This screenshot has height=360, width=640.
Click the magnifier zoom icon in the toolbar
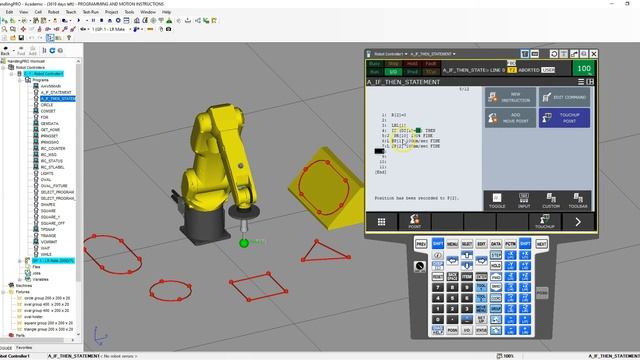[4, 29]
